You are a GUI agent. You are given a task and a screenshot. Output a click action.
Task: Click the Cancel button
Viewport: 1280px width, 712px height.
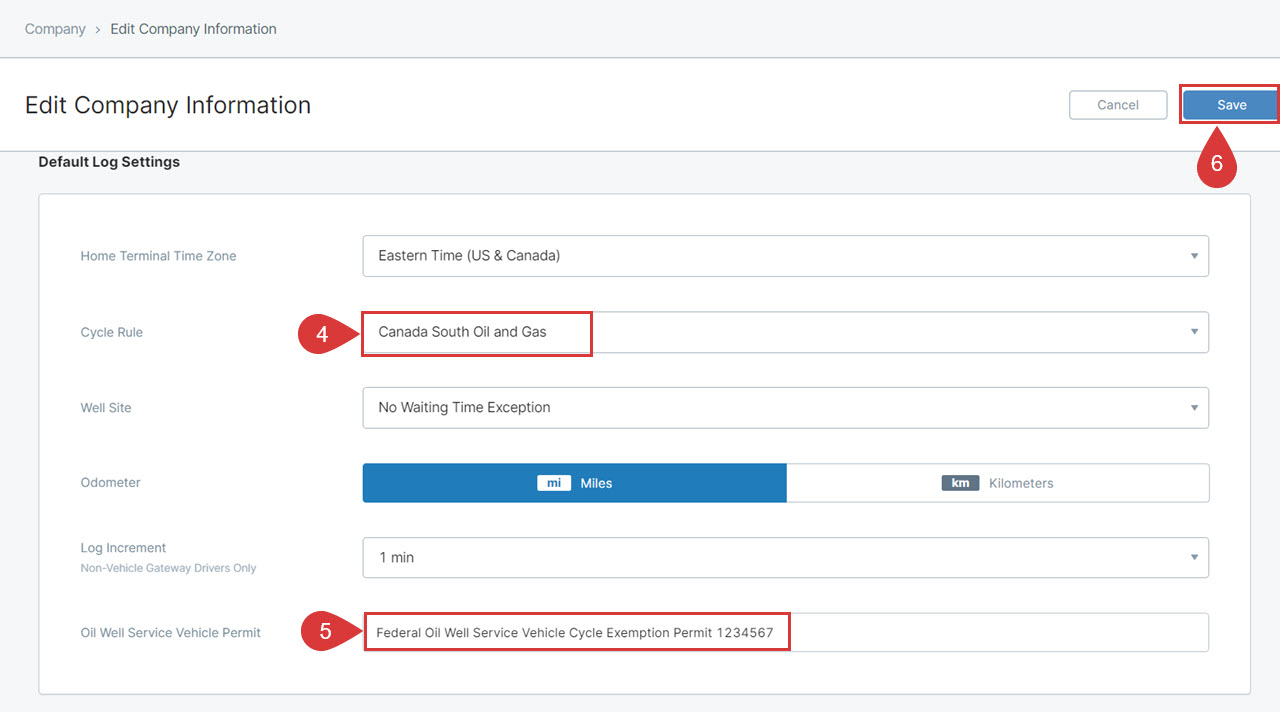click(1118, 105)
